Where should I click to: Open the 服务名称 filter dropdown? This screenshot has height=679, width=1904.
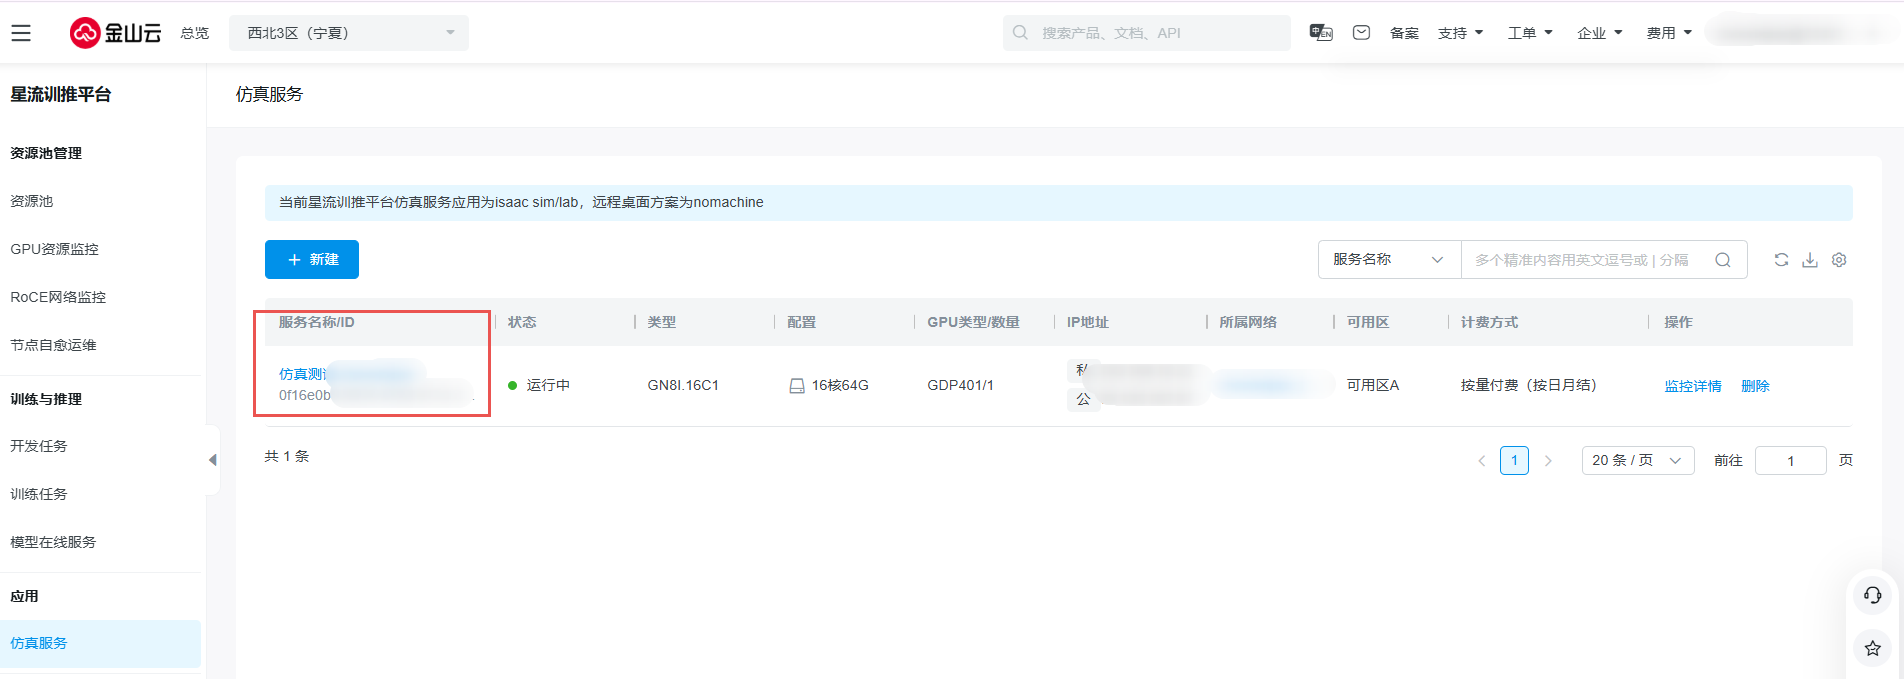[1388, 260]
